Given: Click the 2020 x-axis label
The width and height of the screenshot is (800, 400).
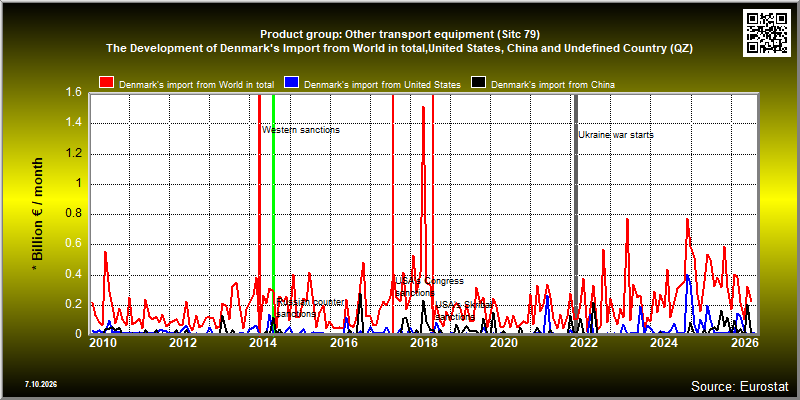Looking at the screenshot, I should click(x=503, y=343).
